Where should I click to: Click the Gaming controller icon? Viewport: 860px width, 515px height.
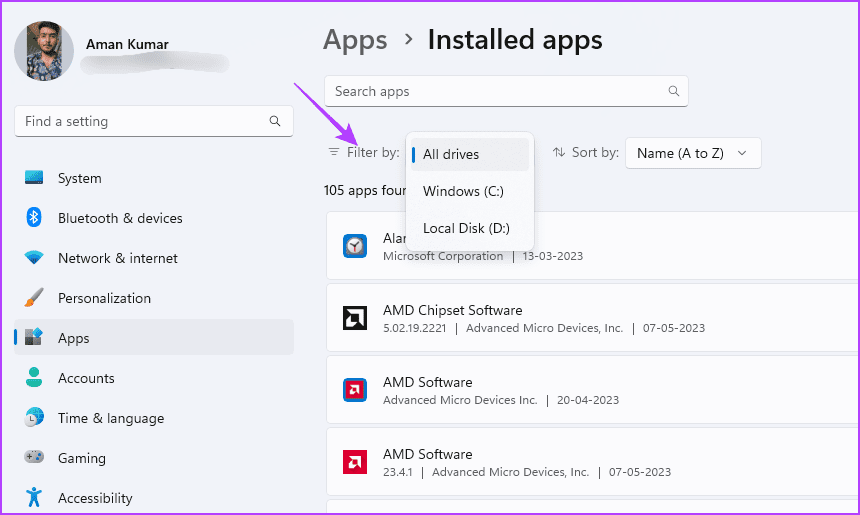coord(34,456)
